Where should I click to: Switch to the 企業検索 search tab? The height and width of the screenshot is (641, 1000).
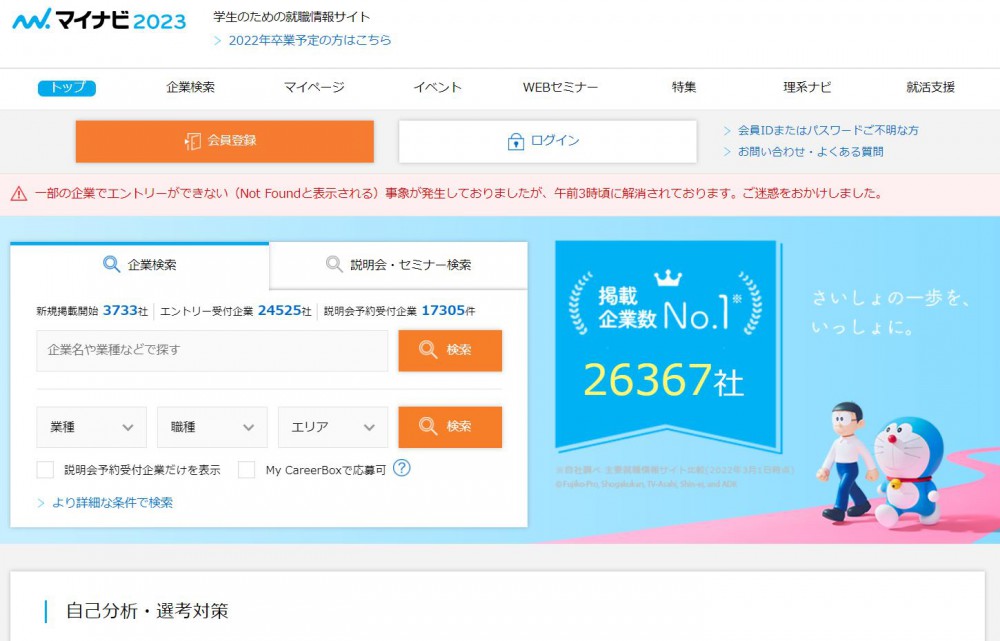pyautogui.click(x=140, y=265)
